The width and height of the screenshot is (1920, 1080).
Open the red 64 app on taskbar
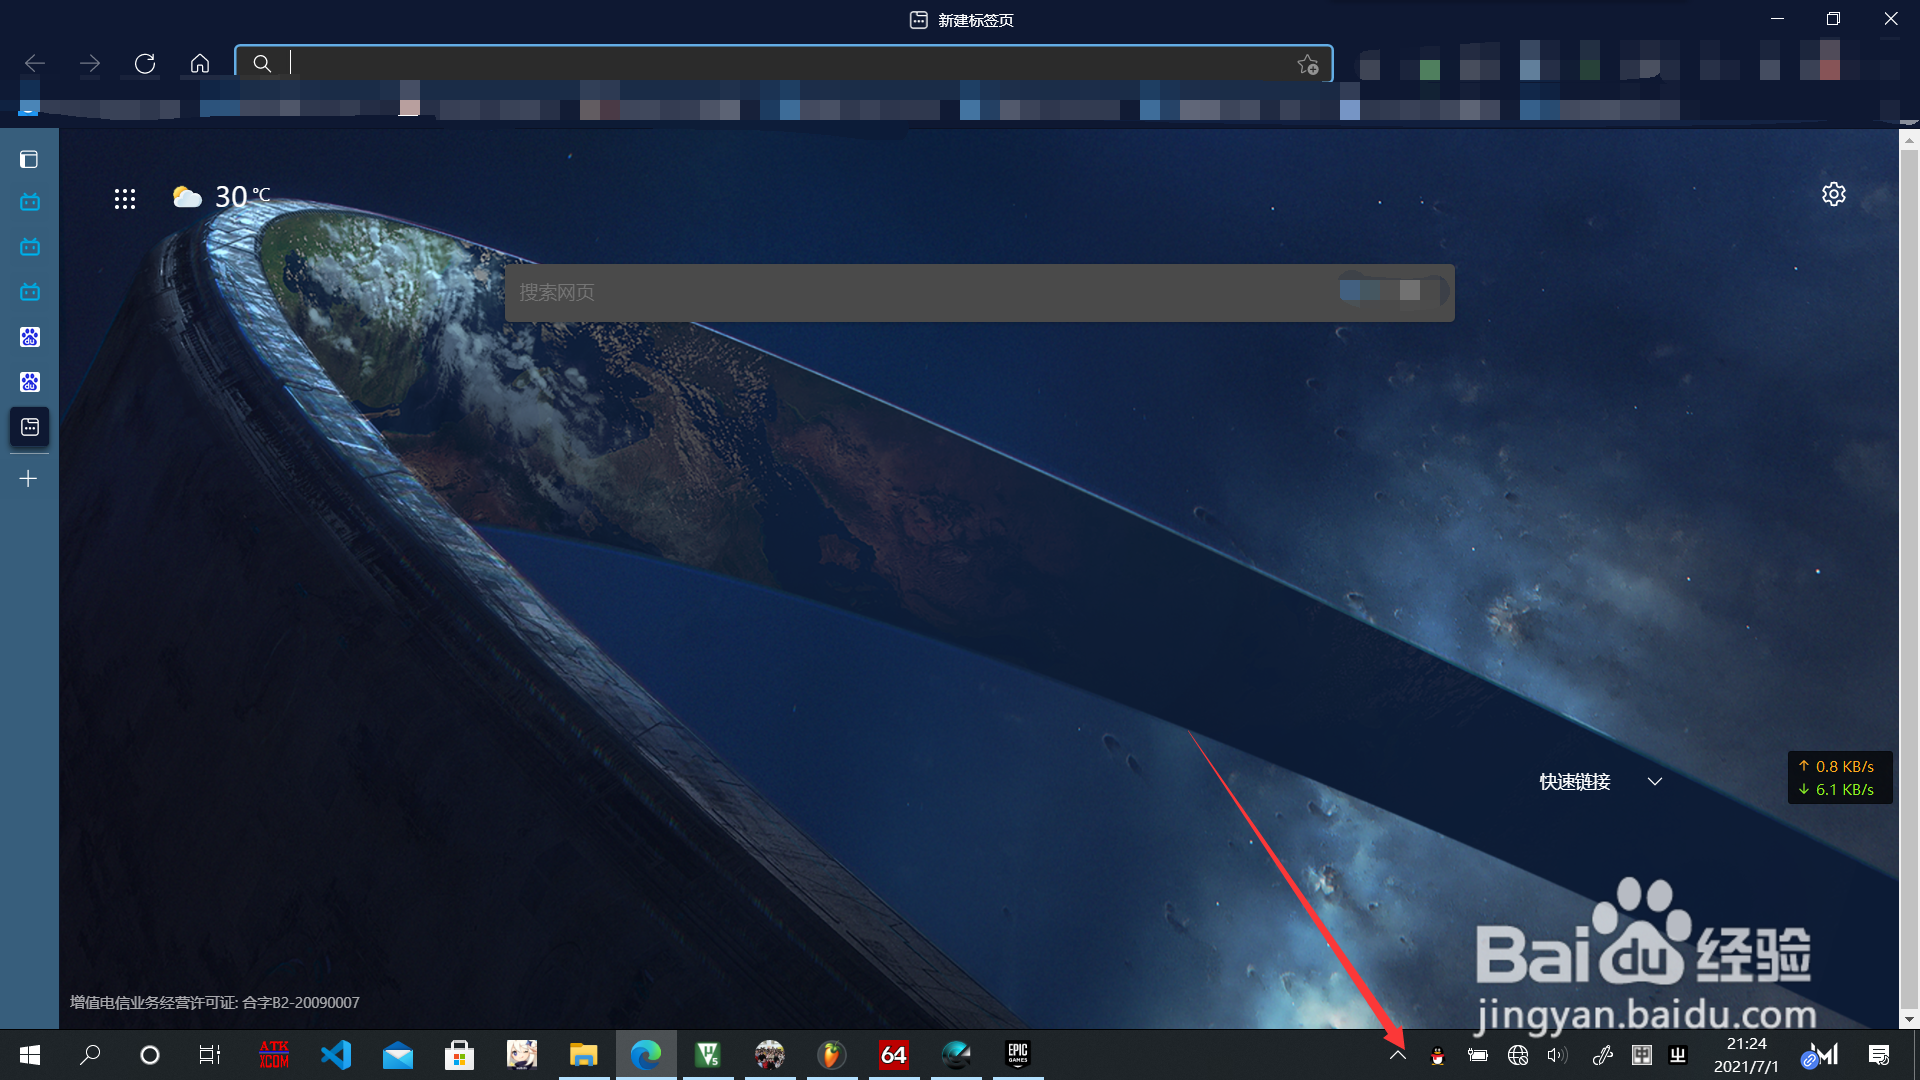894,1055
